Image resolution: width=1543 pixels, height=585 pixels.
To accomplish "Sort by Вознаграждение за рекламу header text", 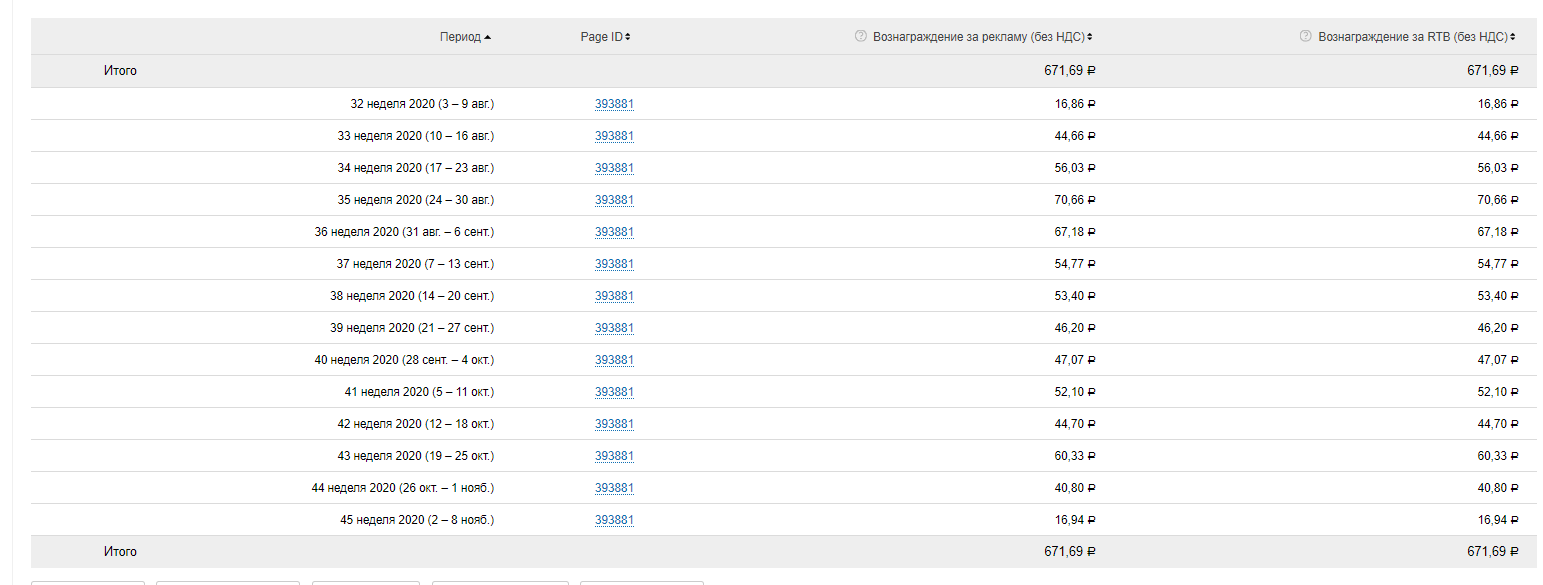I will 978,37.
